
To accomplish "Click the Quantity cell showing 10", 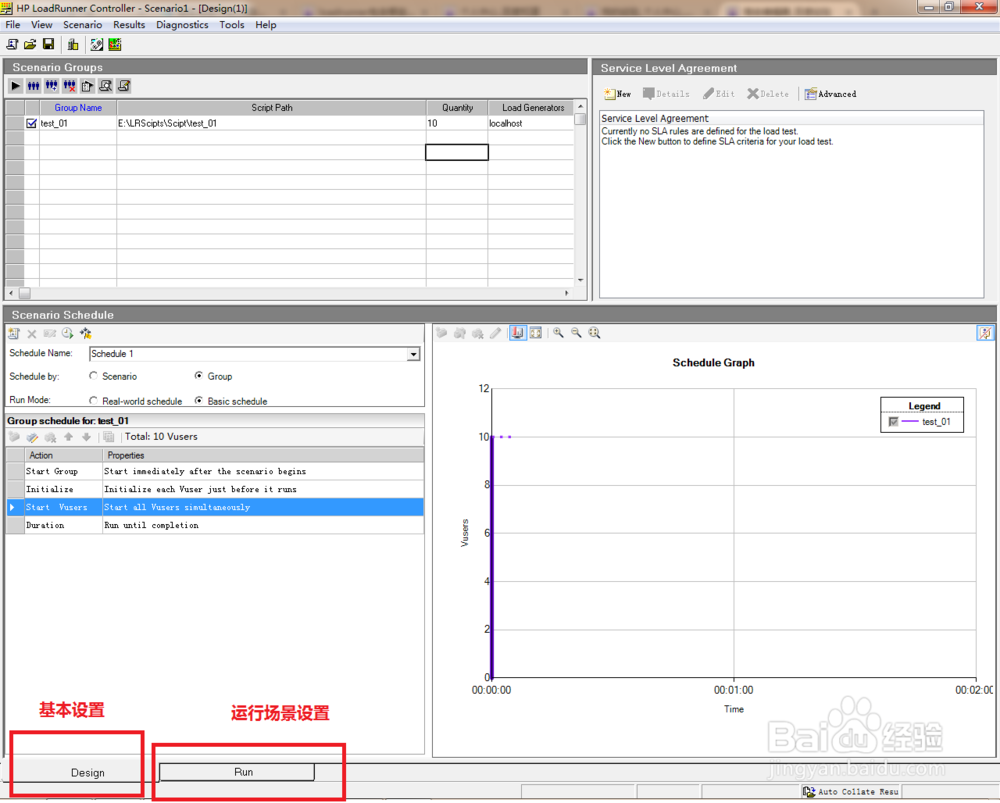I will point(457,124).
